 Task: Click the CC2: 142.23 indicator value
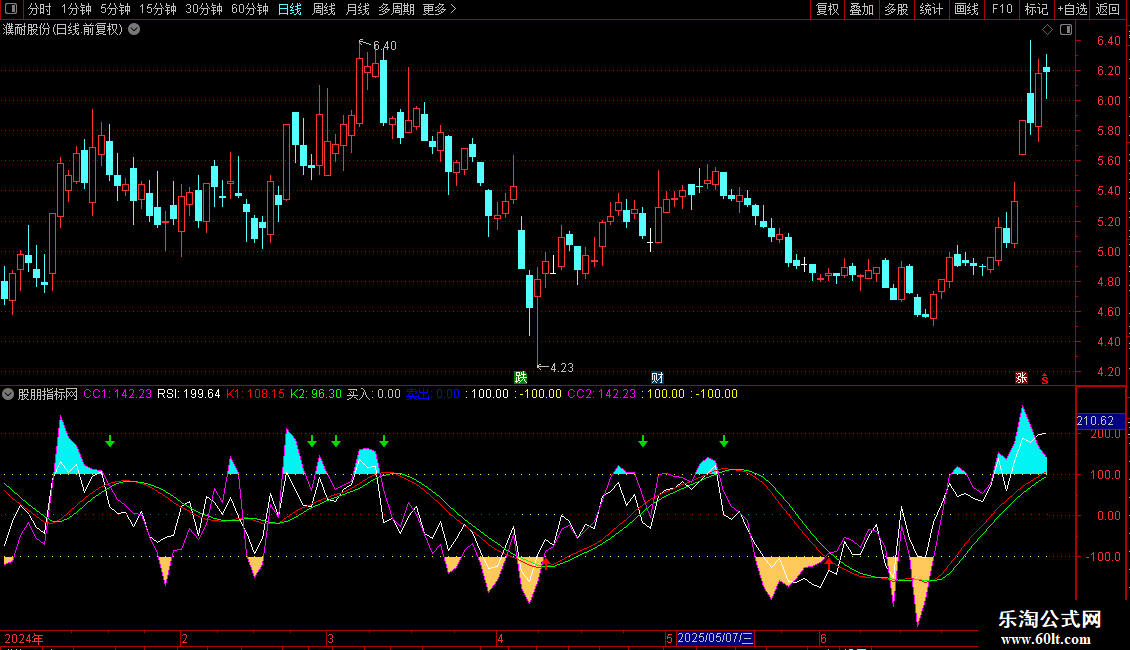coord(602,394)
